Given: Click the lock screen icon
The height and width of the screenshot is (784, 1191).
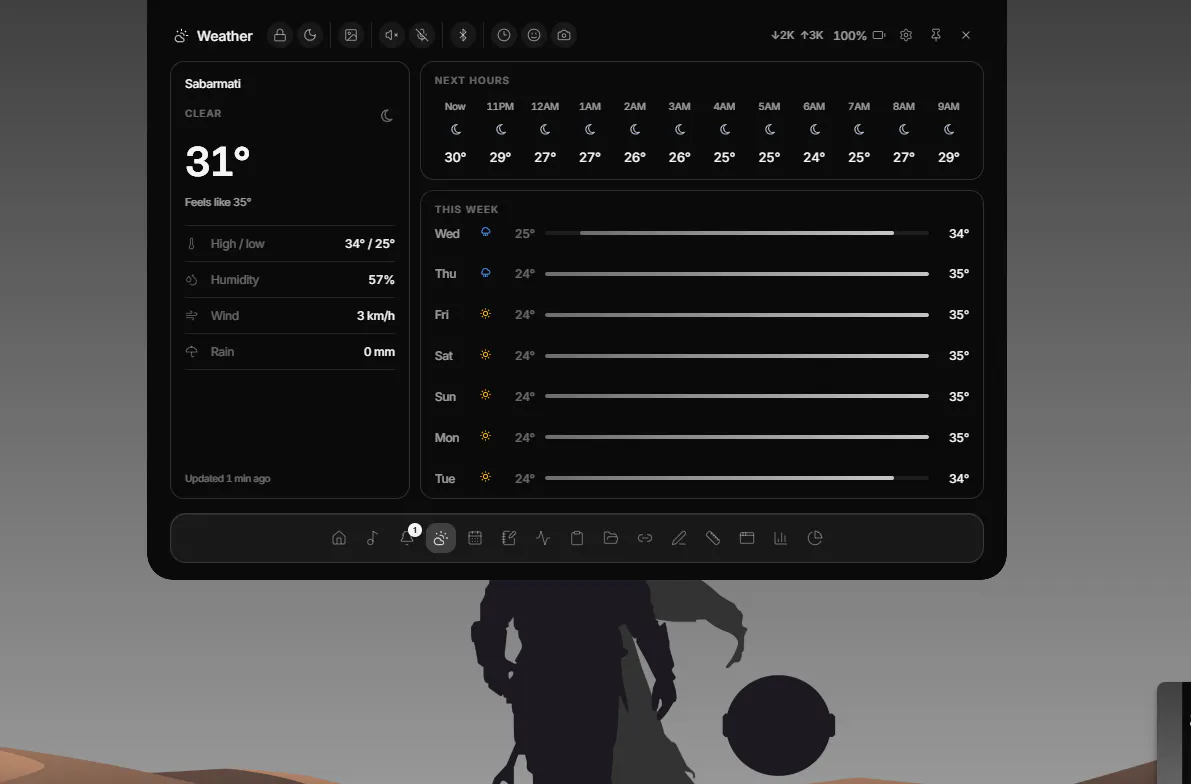Looking at the screenshot, I should (x=280, y=35).
